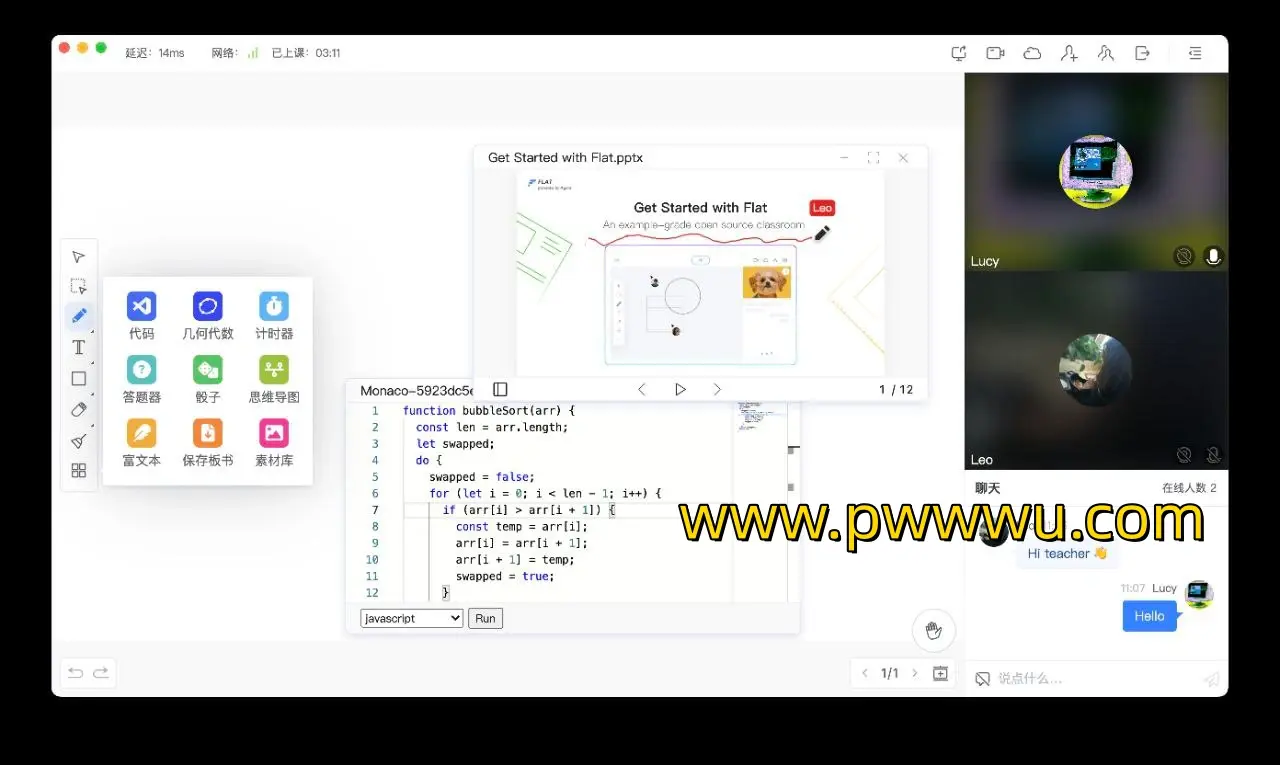The image size is (1280, 765).
Task: Toggle Leo's microphone
Action: click(x=1213, y=456)
